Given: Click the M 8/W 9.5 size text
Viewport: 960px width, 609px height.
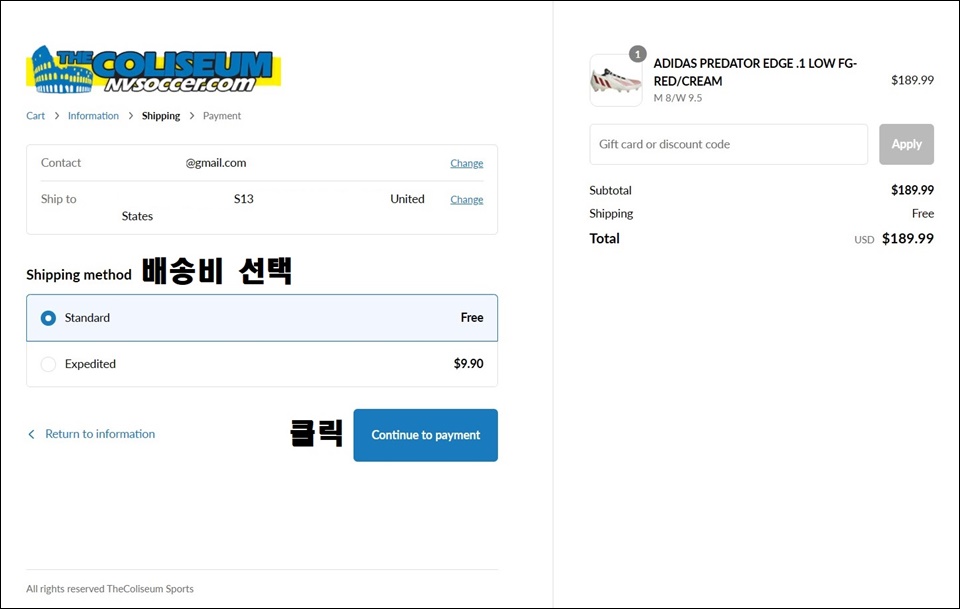Looking at the screenshot, I should [x=678, y=98].
